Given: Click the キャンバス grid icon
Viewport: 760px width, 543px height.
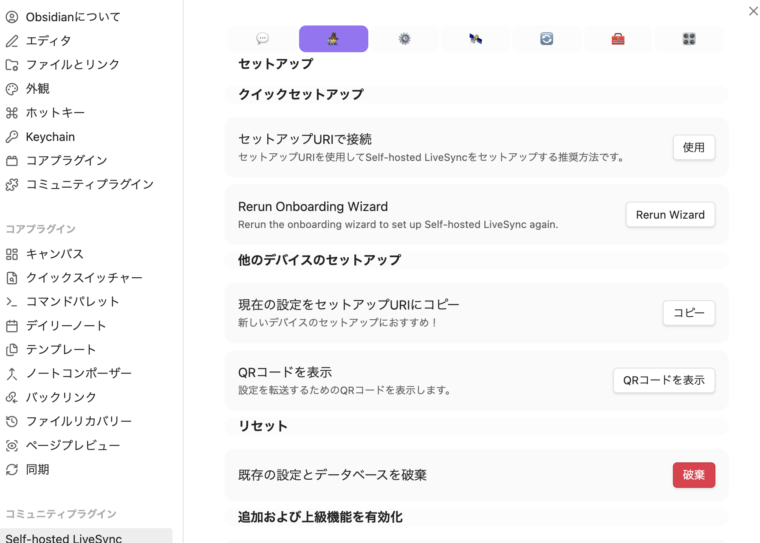Looking at the screenshot, I should [12, 254].
